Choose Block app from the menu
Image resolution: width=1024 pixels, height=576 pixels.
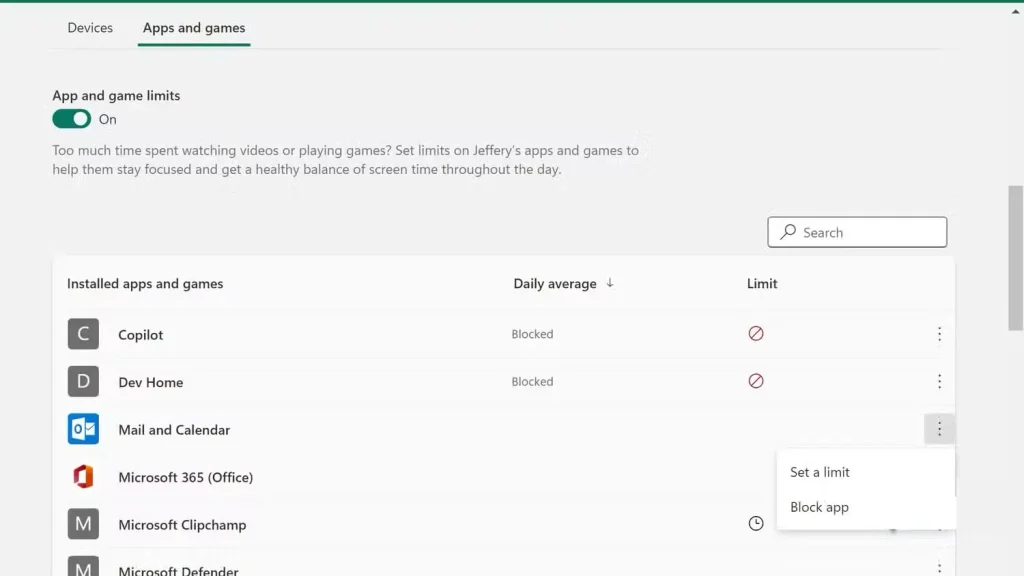click(819, 507)
